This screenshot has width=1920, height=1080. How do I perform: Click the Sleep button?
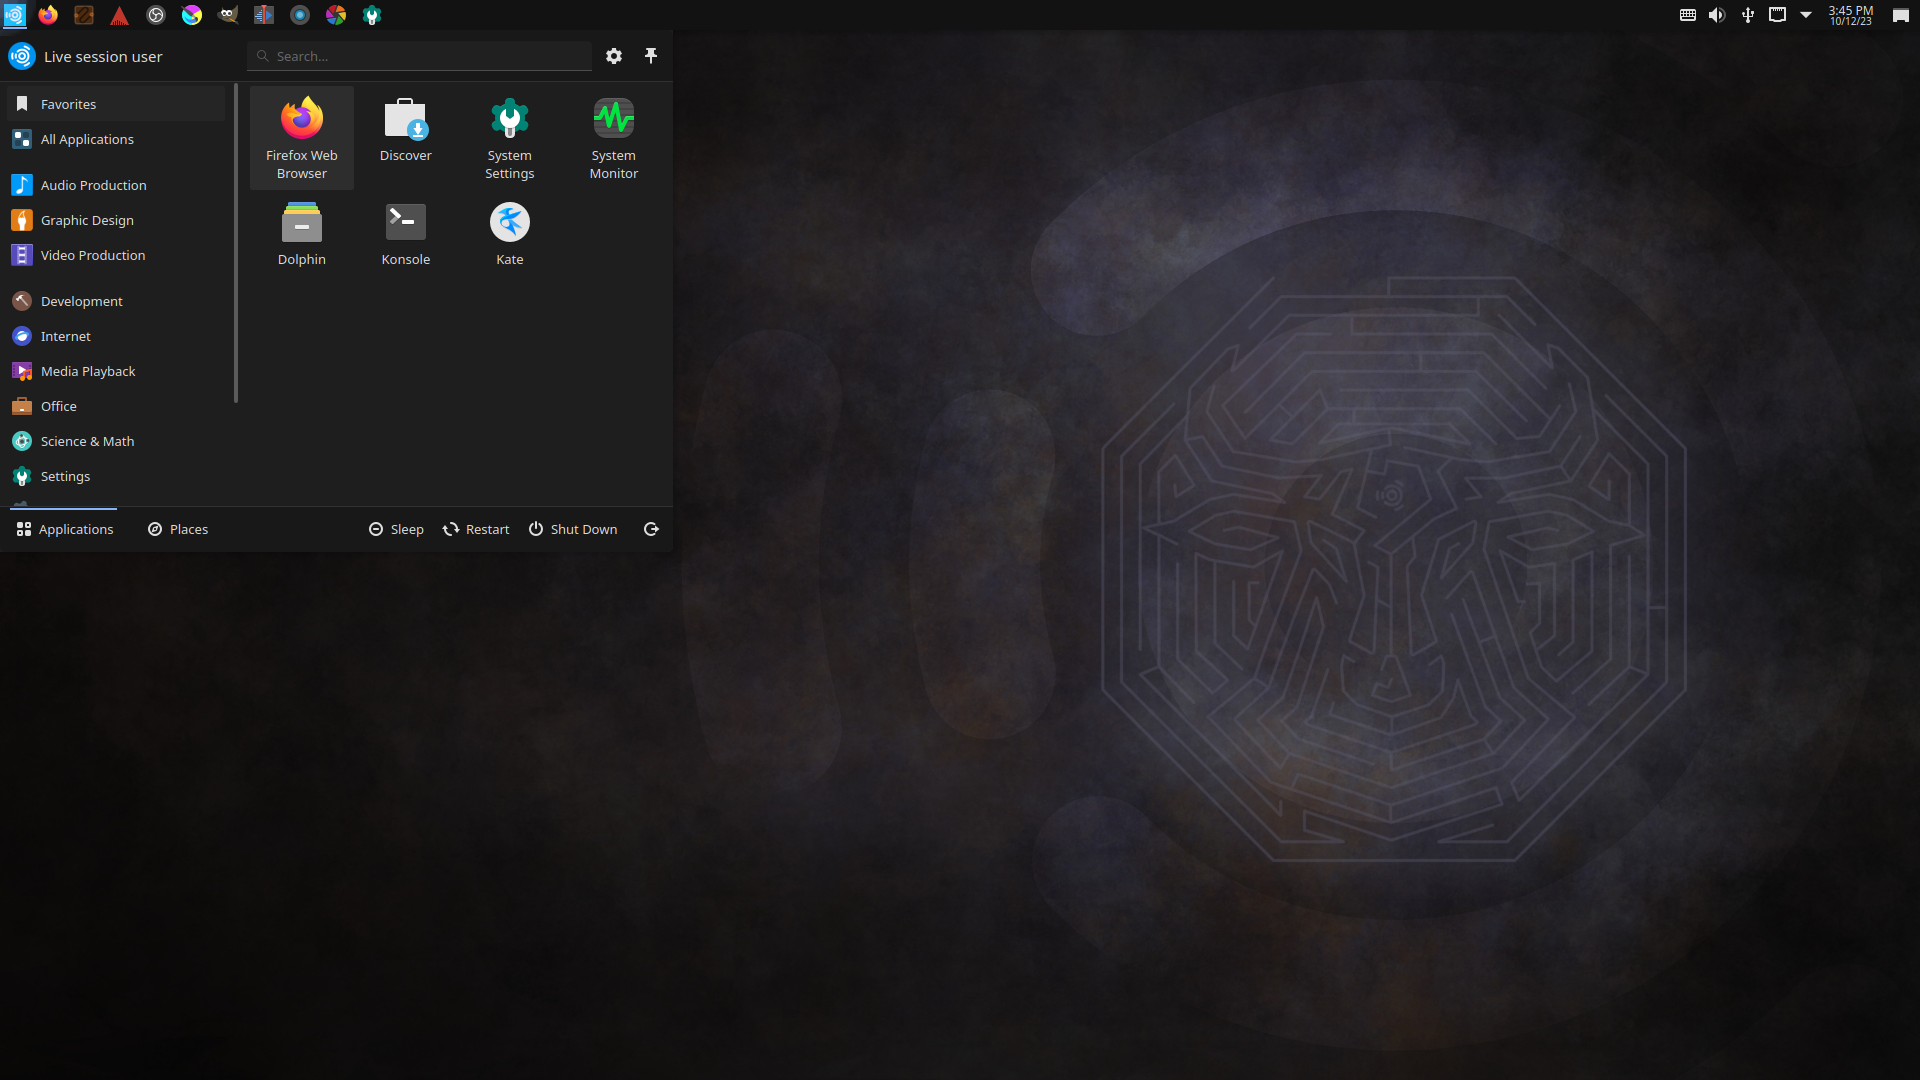[396, 529]
